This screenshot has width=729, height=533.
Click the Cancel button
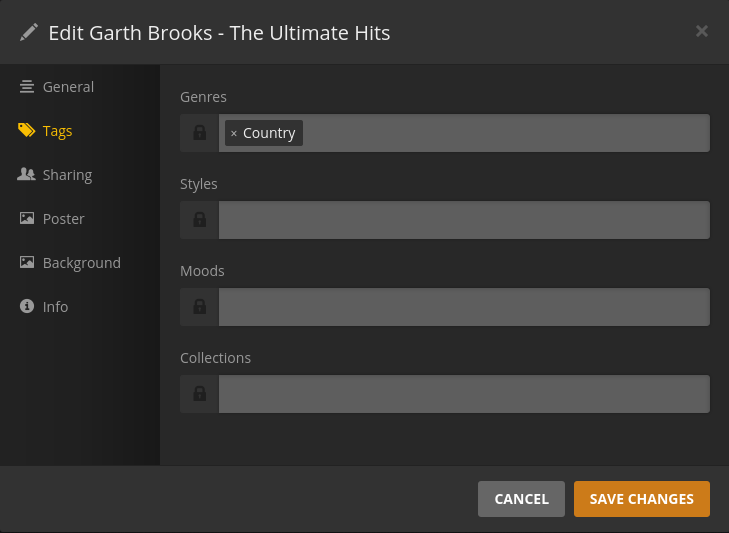(521, 499)
